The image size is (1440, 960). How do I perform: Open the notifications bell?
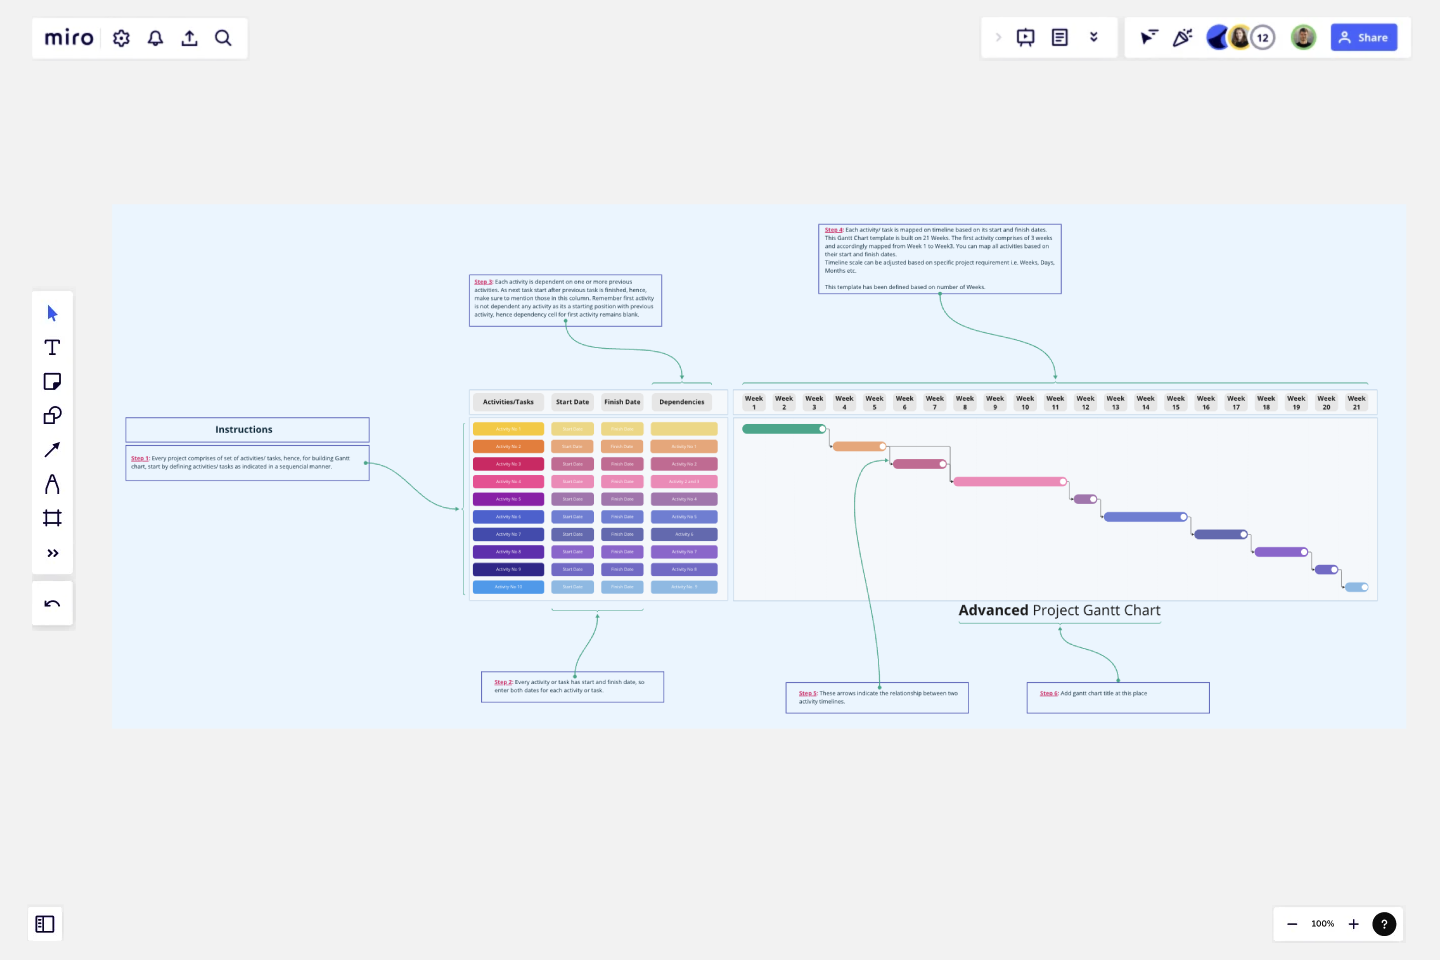click(x=155, y=37)
